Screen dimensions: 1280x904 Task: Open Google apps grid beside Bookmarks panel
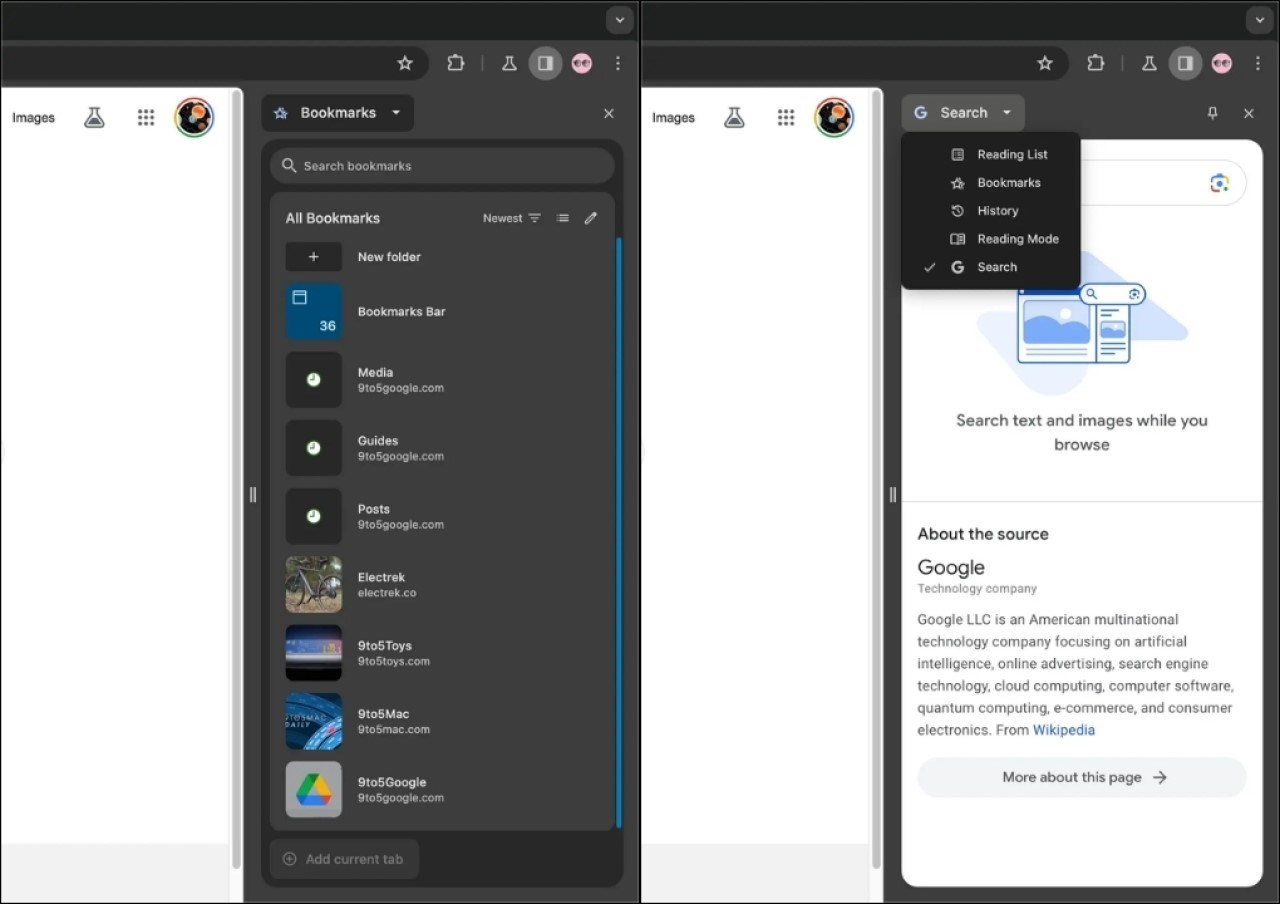(146, 118)
